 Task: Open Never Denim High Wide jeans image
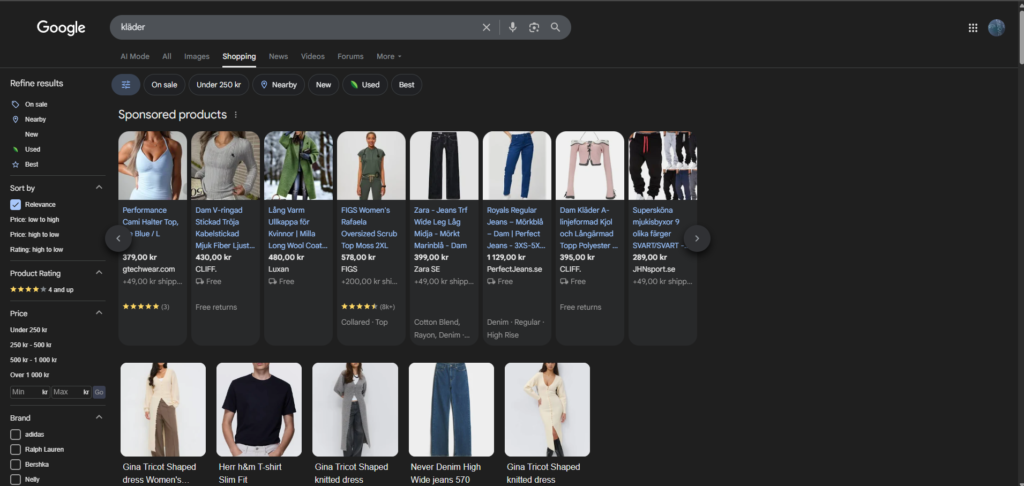click(x=451, y=410)
